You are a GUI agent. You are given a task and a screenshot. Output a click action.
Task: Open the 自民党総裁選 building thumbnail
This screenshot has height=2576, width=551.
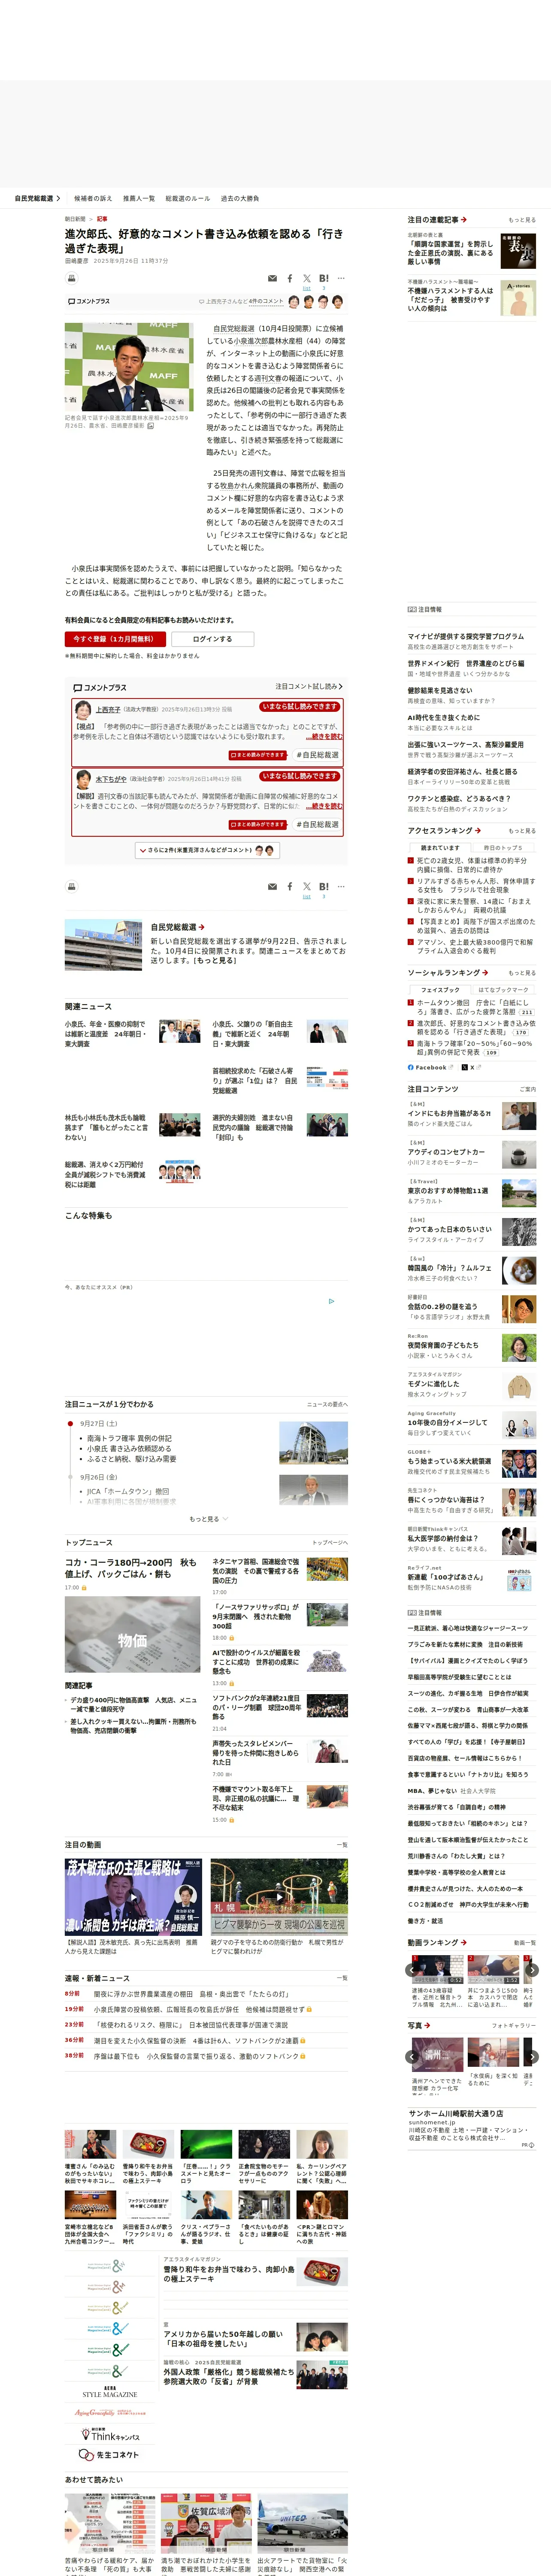(103, 945)
